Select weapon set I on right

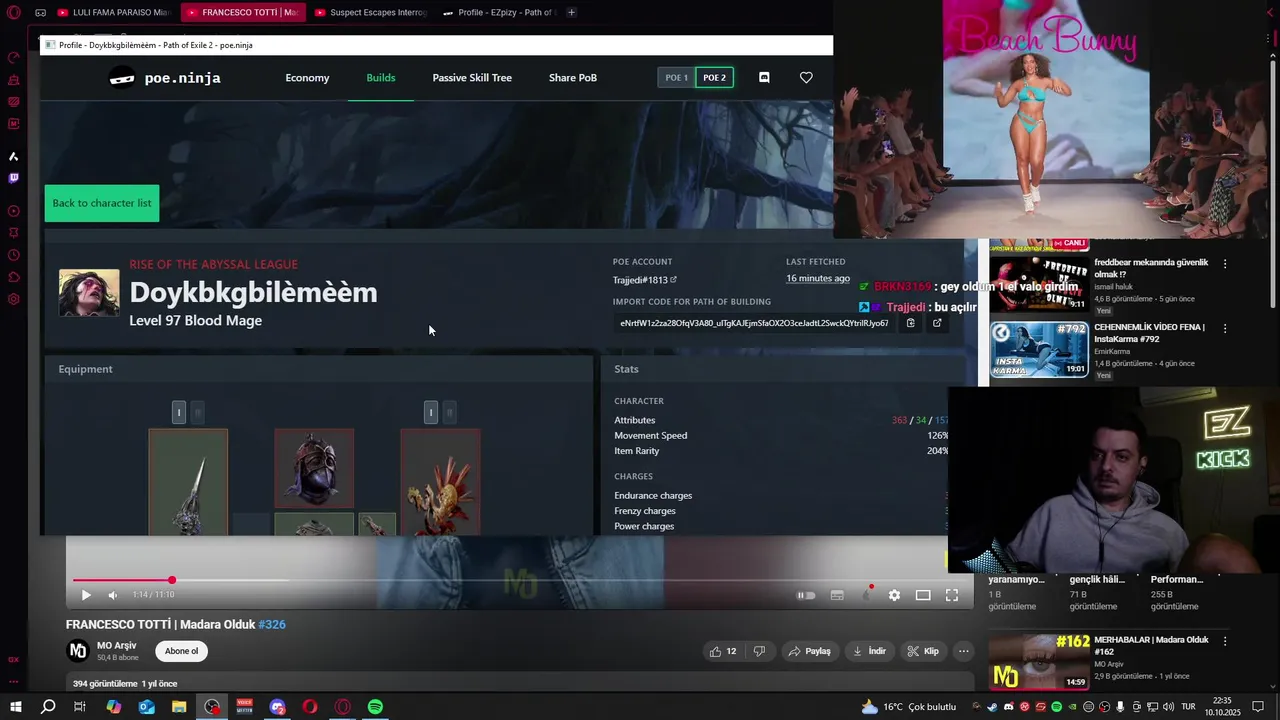tap(431, 412)
